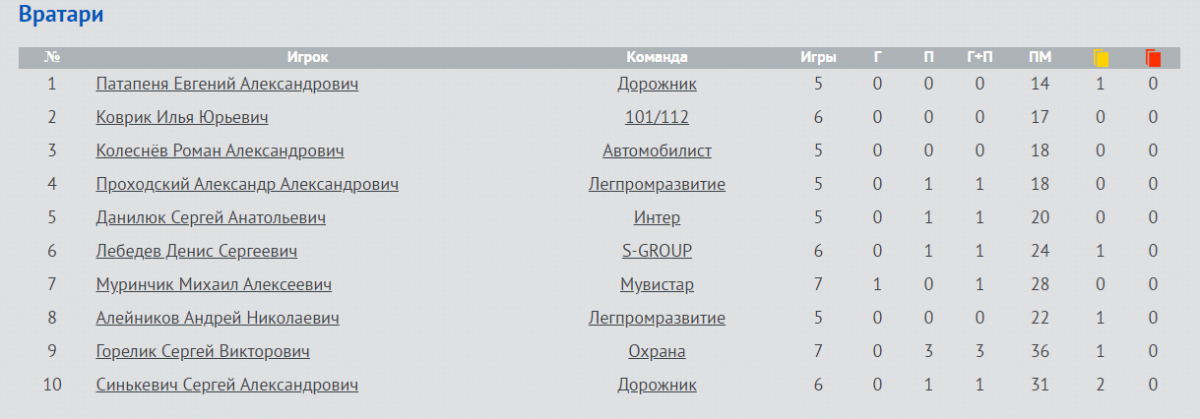Open player Коврик Илья Юрьевич

pos(182,118)
